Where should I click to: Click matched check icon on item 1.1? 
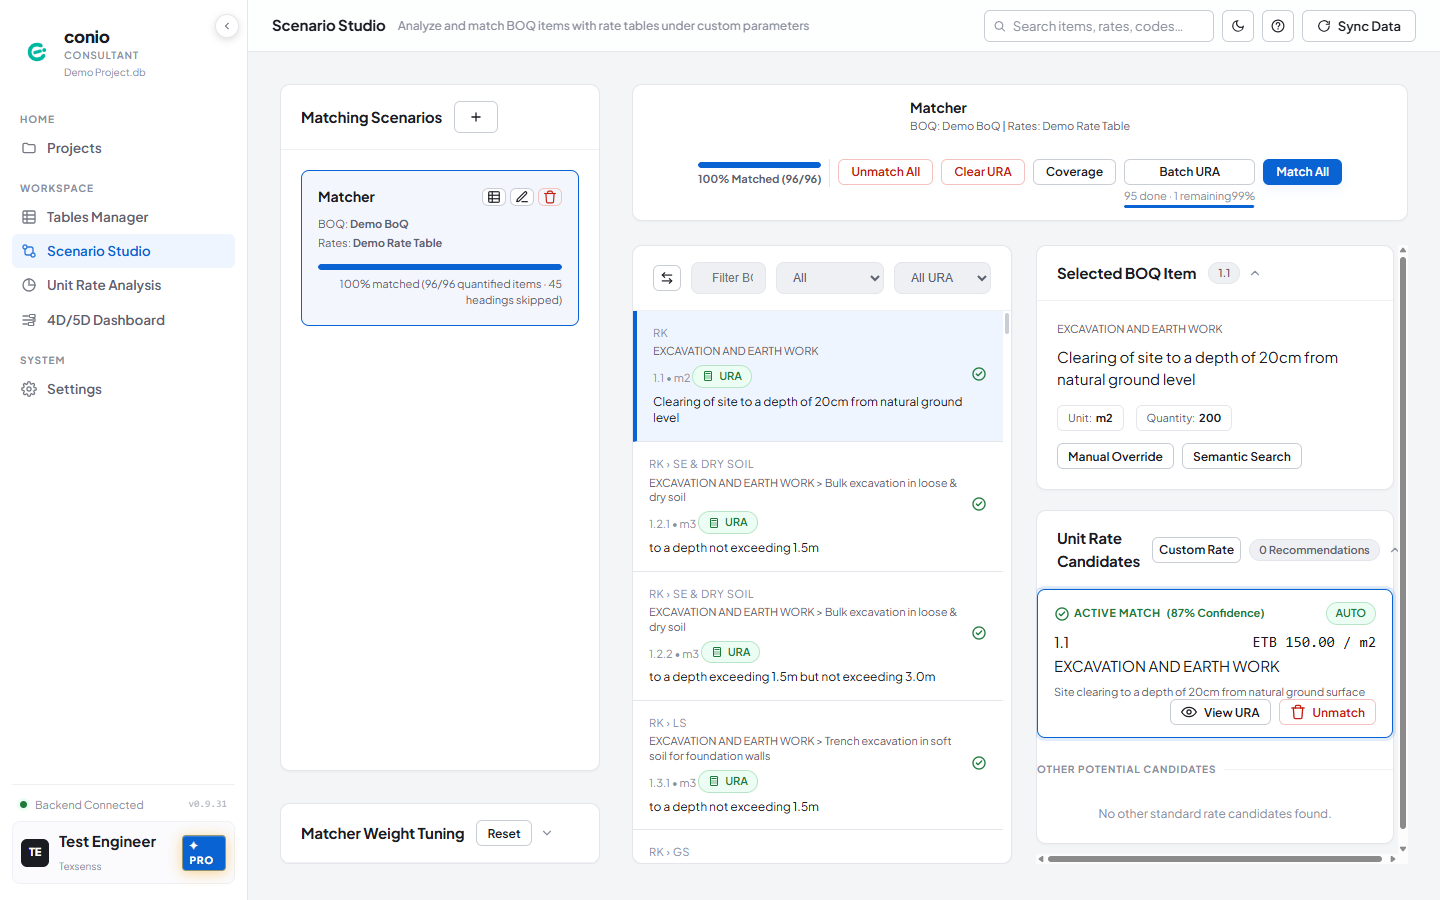point(979,374)
